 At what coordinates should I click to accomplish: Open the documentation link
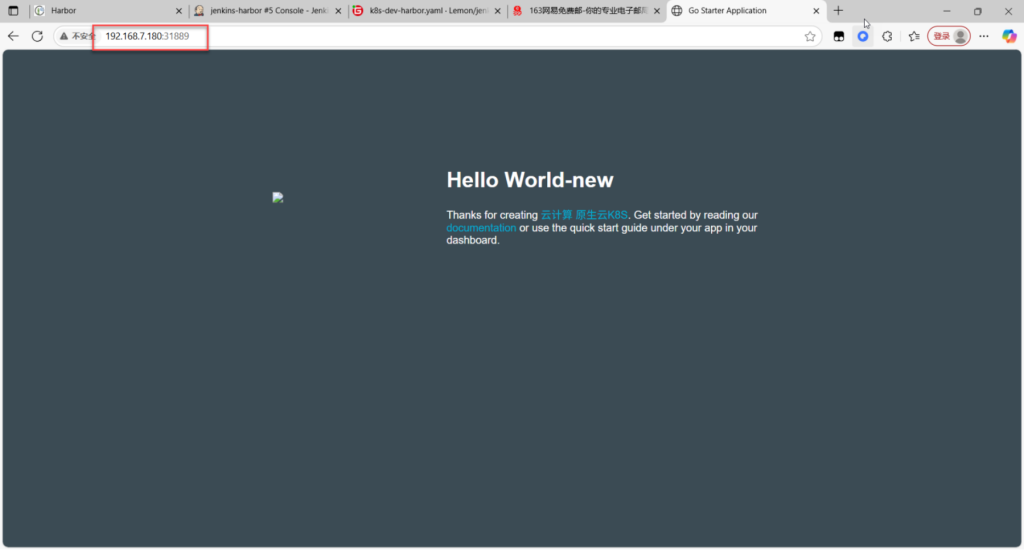481,228
